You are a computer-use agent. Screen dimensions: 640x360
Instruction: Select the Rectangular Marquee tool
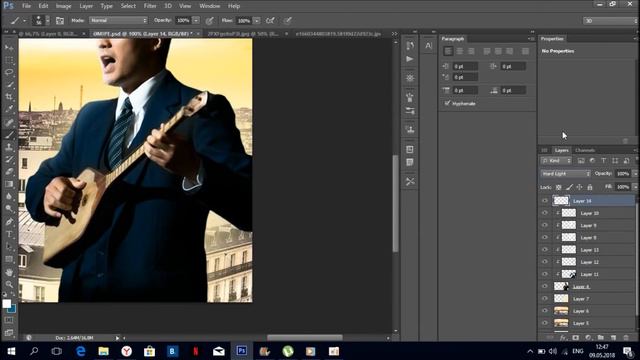9,60
